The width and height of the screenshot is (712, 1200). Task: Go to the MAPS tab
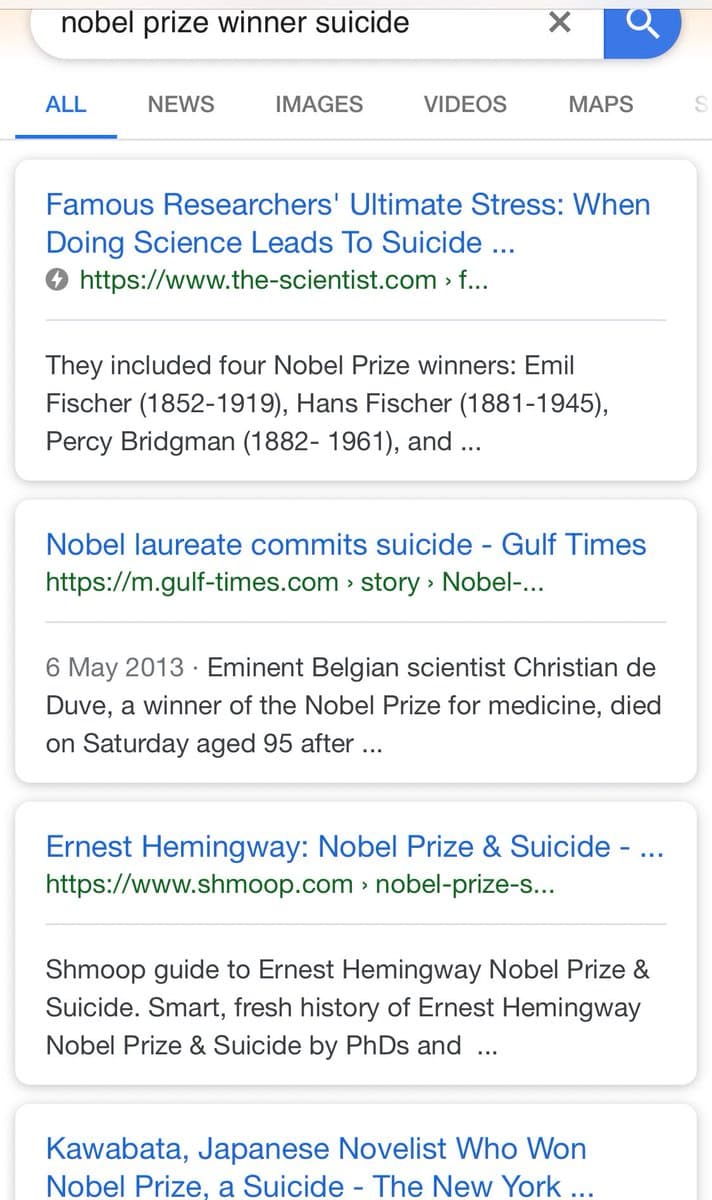[600, 104]
